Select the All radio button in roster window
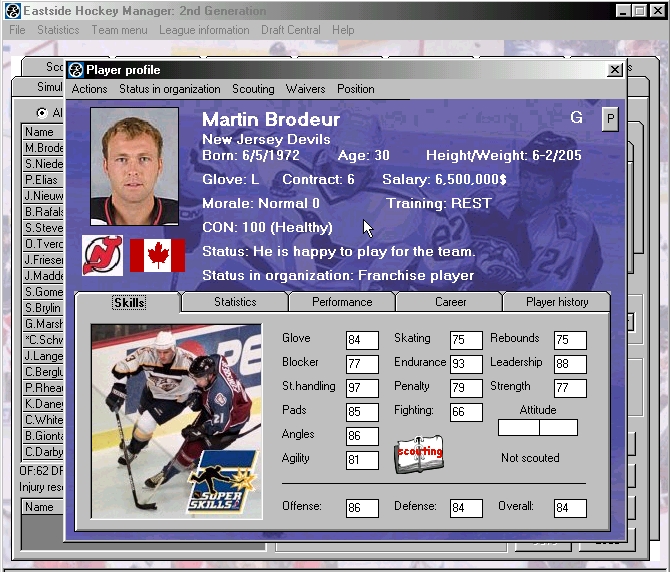The width and height of the screenshot is (670, 572). click(x=41, y=113)
